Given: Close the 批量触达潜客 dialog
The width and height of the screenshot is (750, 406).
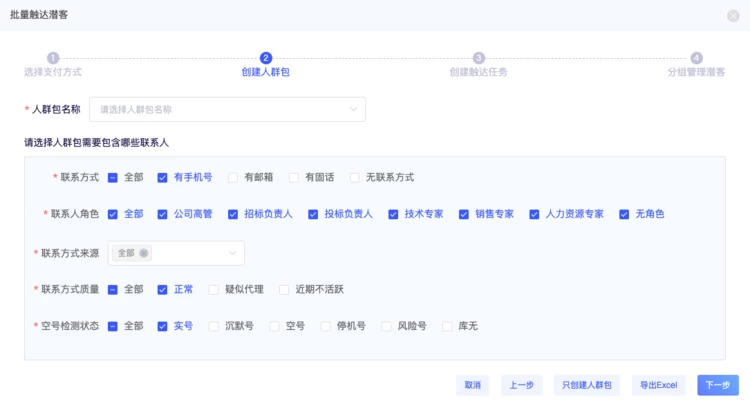Looking at the screenshot, I should click(x=733, y=16).
